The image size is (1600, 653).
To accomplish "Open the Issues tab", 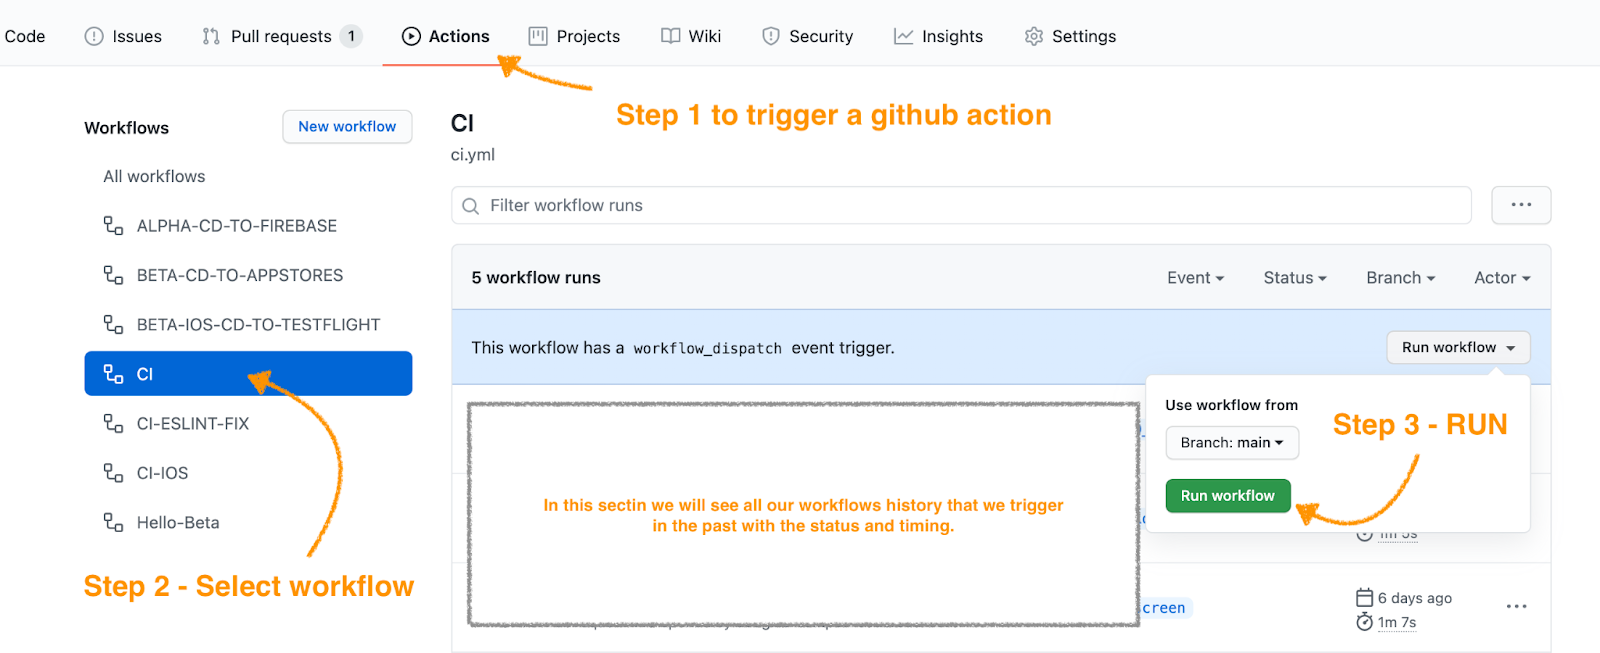I will 123,36.
